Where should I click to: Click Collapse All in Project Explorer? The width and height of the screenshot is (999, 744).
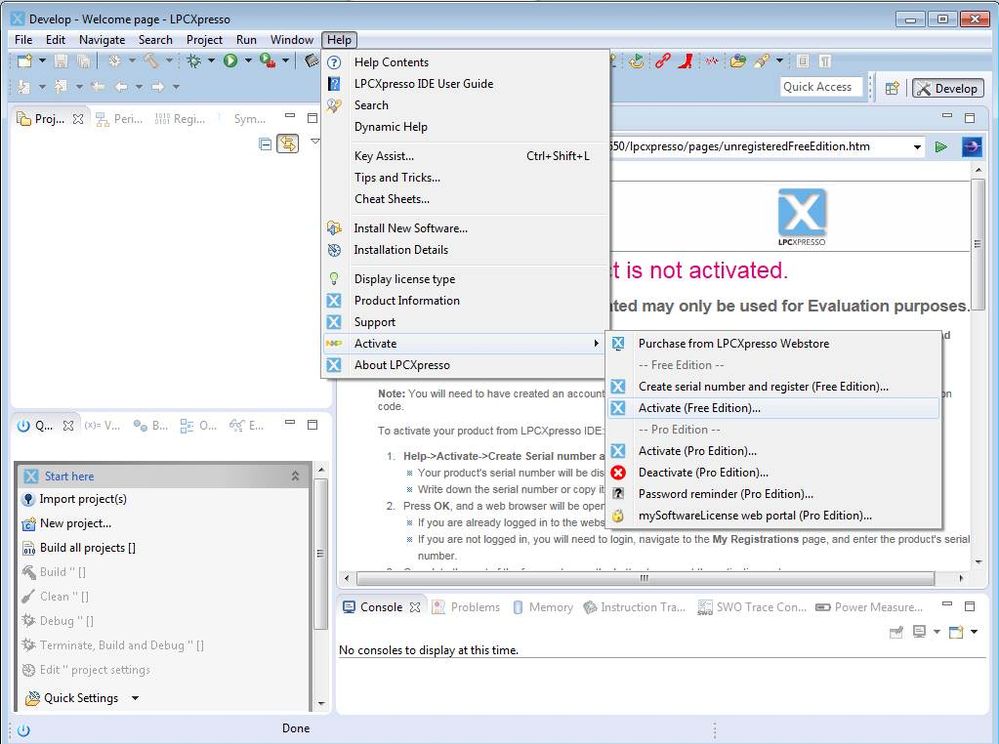[x=266, y=144]
